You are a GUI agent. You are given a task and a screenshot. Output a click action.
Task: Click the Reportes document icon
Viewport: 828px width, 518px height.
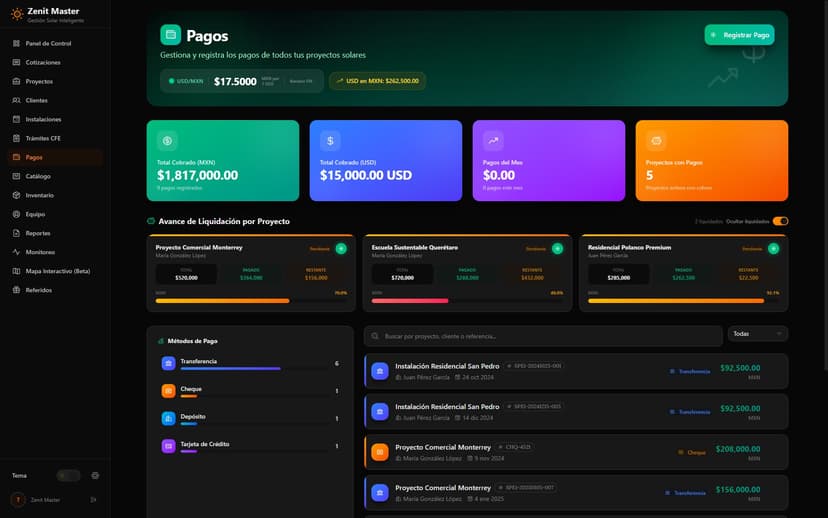pyautogui.click(x=16, y=233)
